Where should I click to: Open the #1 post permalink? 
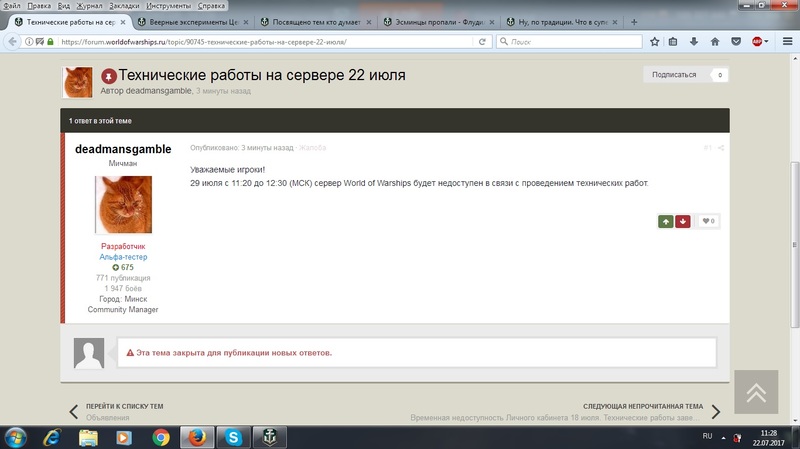pos(708,148)
